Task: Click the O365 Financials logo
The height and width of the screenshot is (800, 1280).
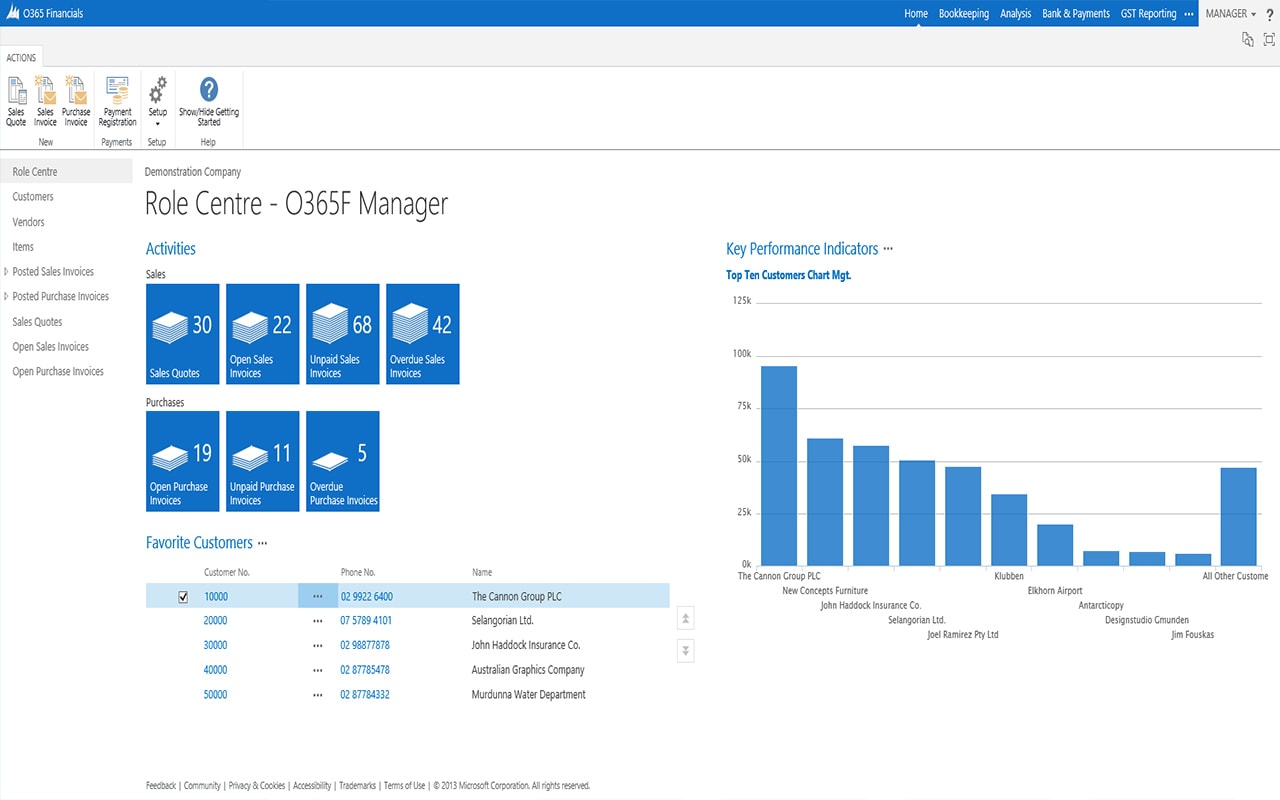Action: pos(13,13)
